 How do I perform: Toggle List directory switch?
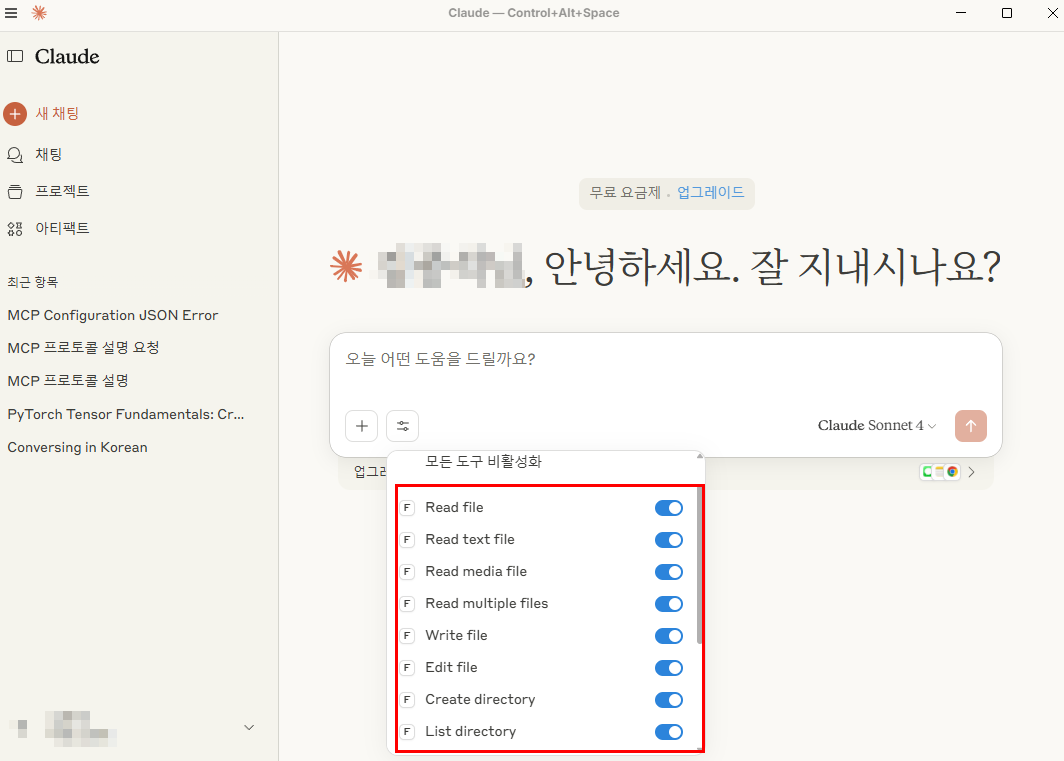pos(669,731)
